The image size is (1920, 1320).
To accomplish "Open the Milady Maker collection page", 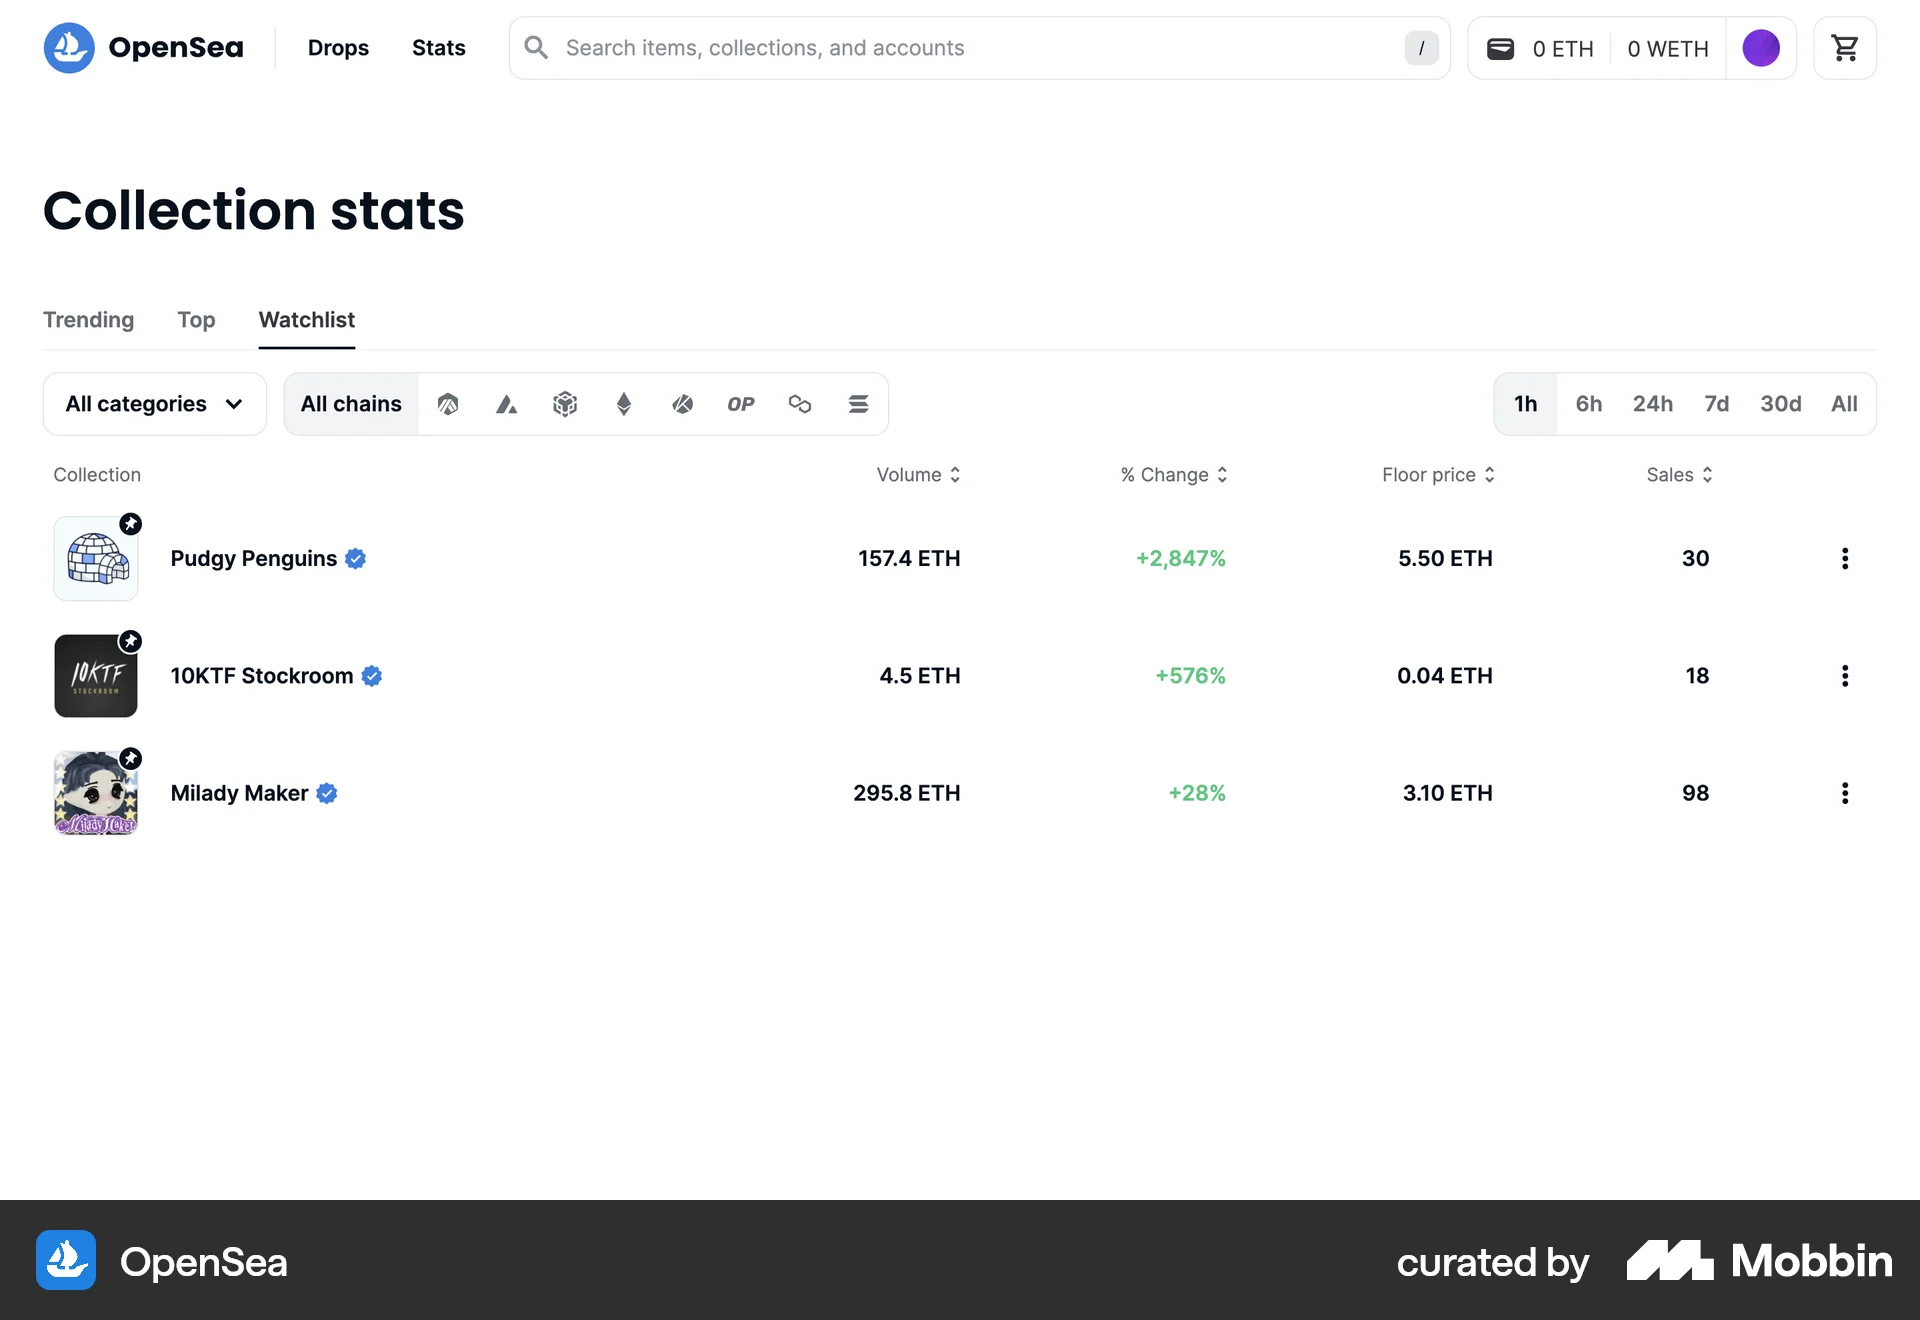I will 240,793.
